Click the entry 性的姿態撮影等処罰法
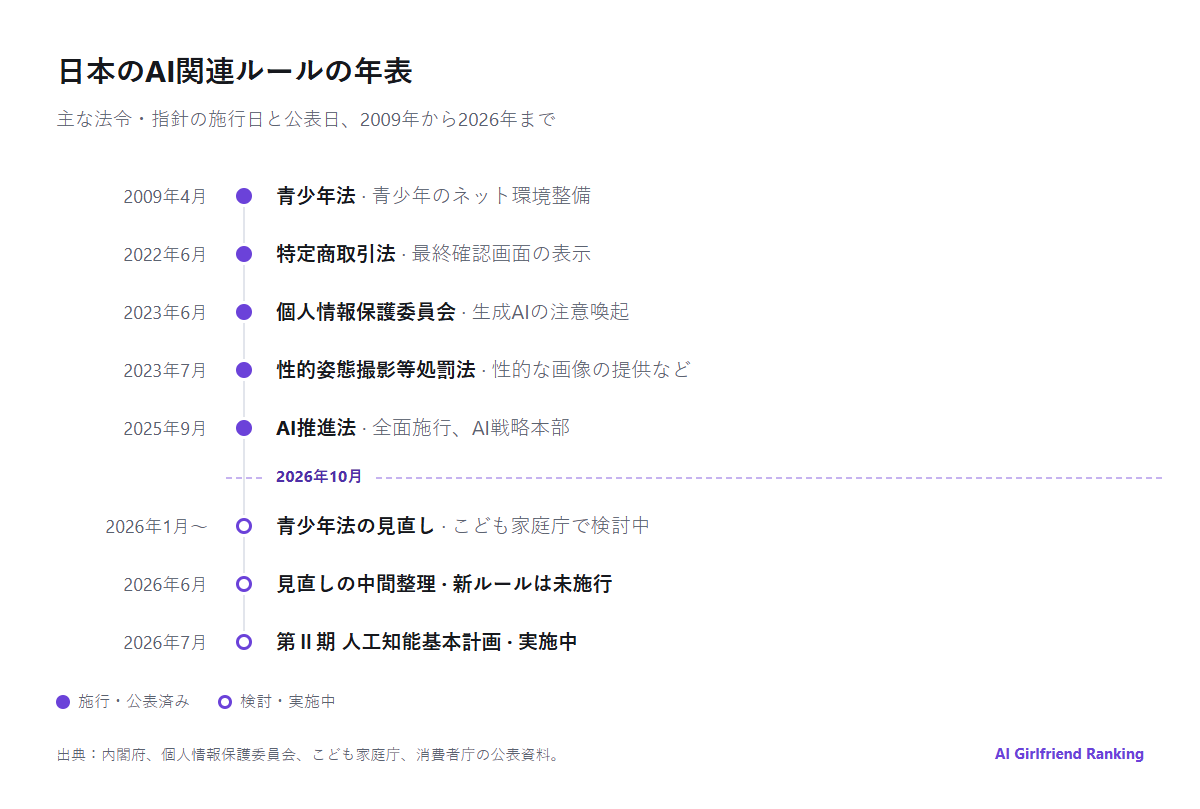 [483, 370]
